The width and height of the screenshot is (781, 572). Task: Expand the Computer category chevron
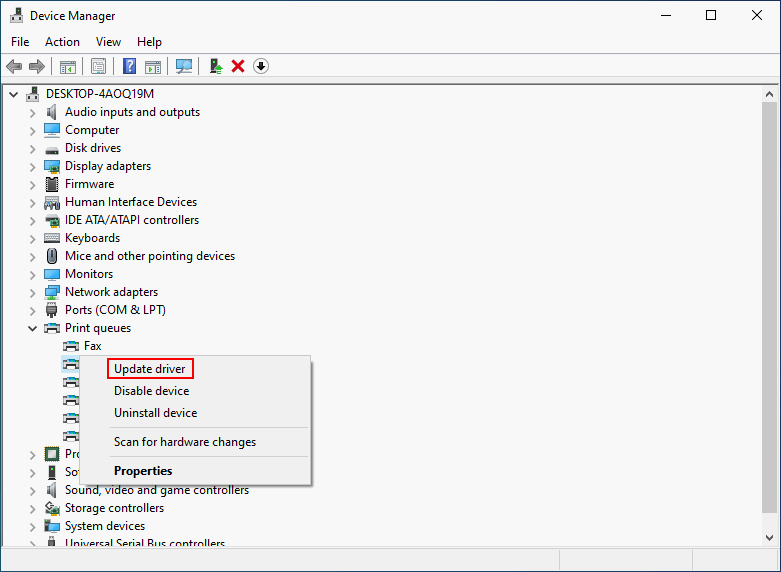tap(33, 131)
